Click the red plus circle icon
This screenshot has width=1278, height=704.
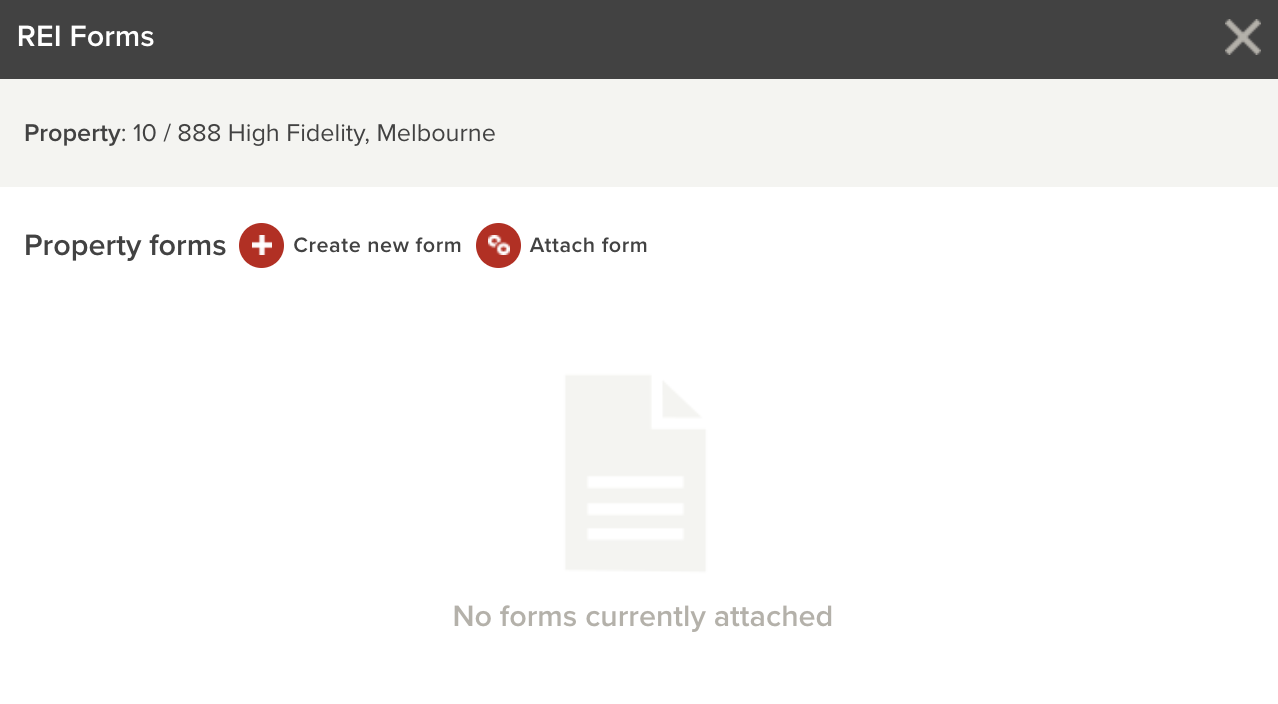pyautogui.click(x=261, y=245)
